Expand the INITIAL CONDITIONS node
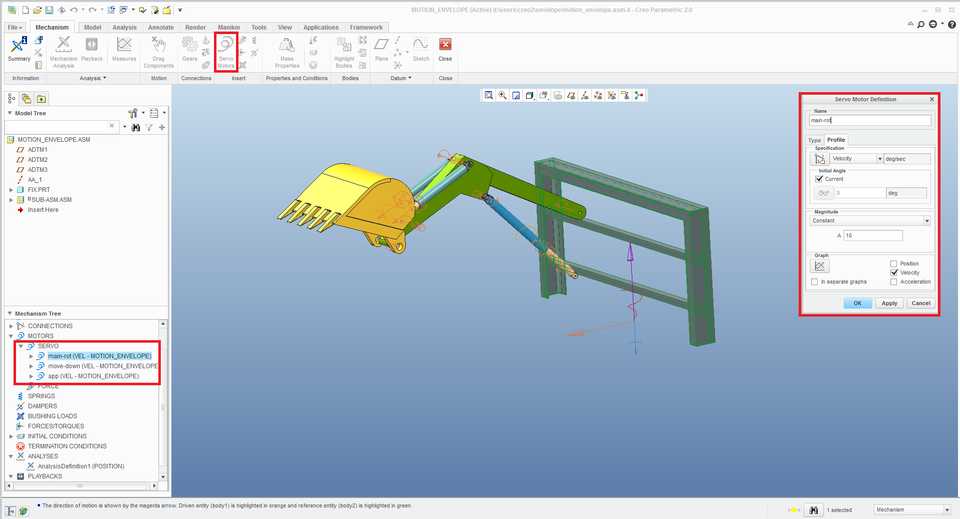The width and height of the screenshot is (960, 519). tap(11, 436)
